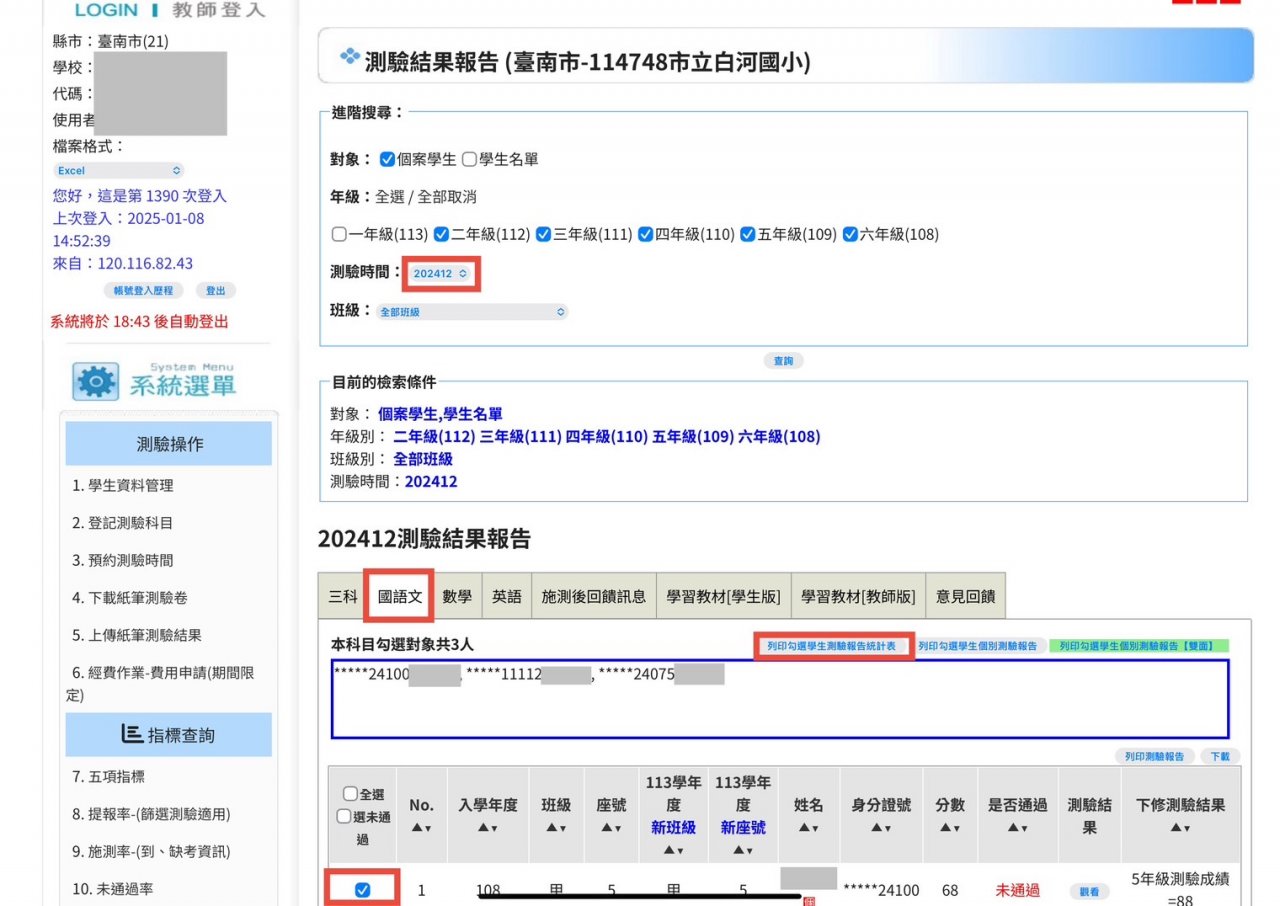Click the report title diamond icon
This screenshot has width=1280, height=906.
(x=349, y=56)
